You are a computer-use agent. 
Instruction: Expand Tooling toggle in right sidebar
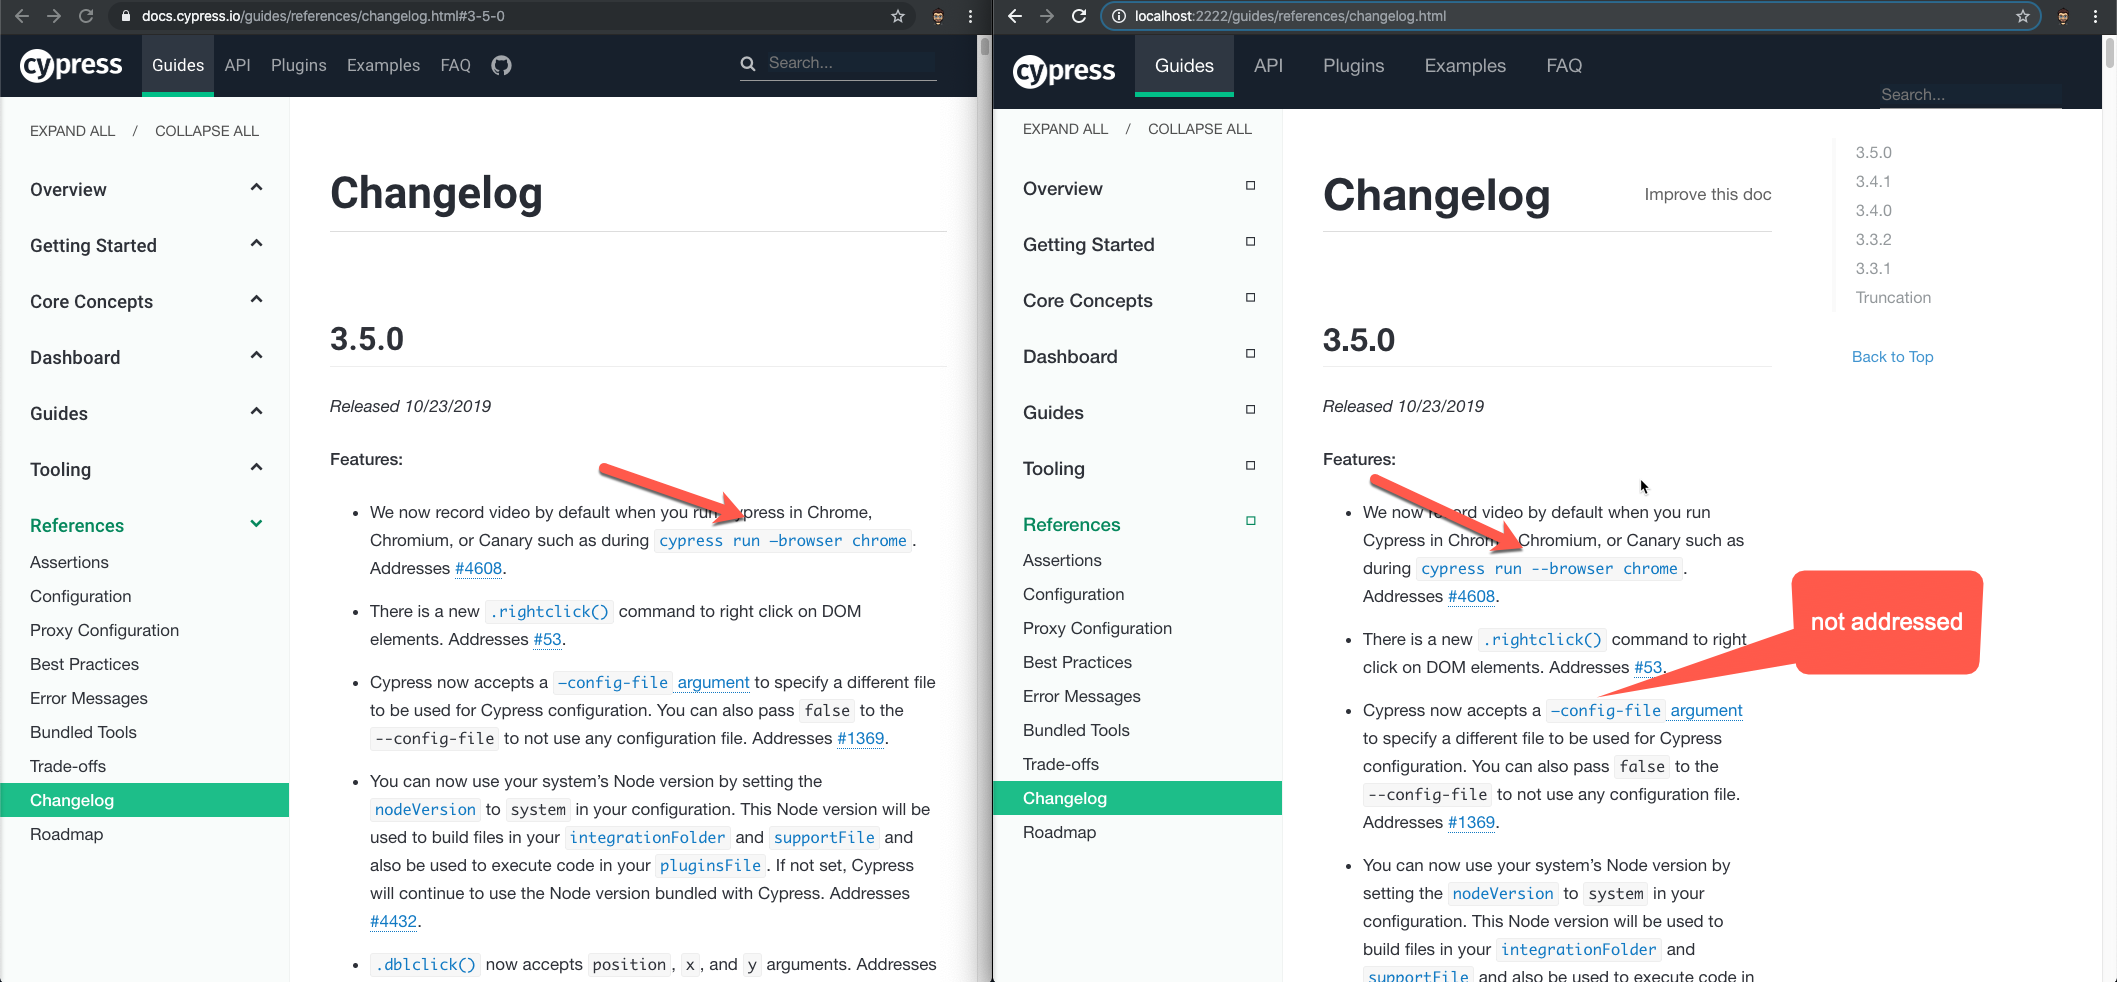coord(1250,466)
